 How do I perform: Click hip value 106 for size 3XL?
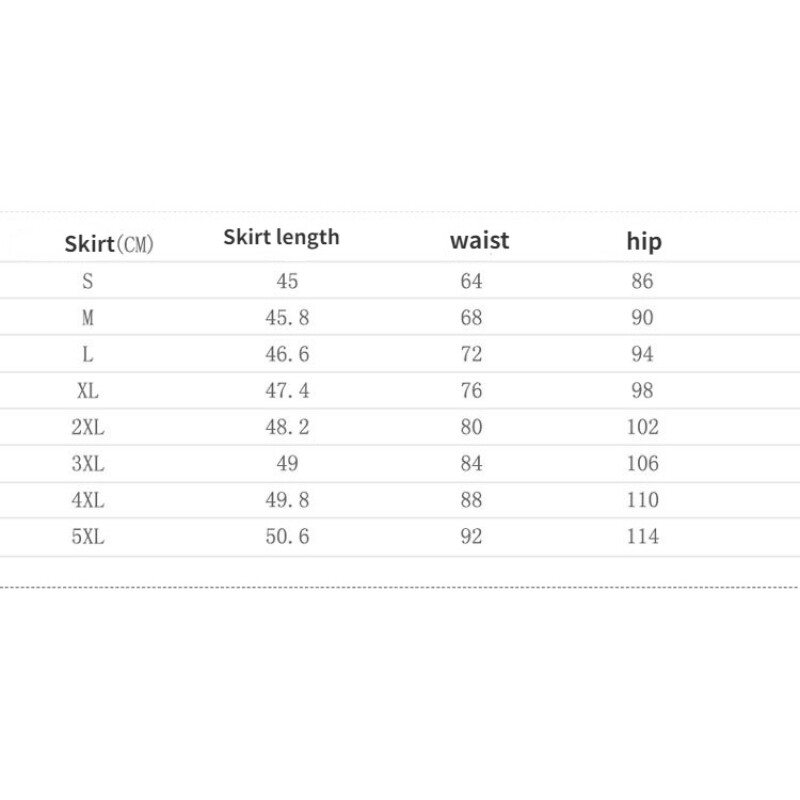pos(642,464)
